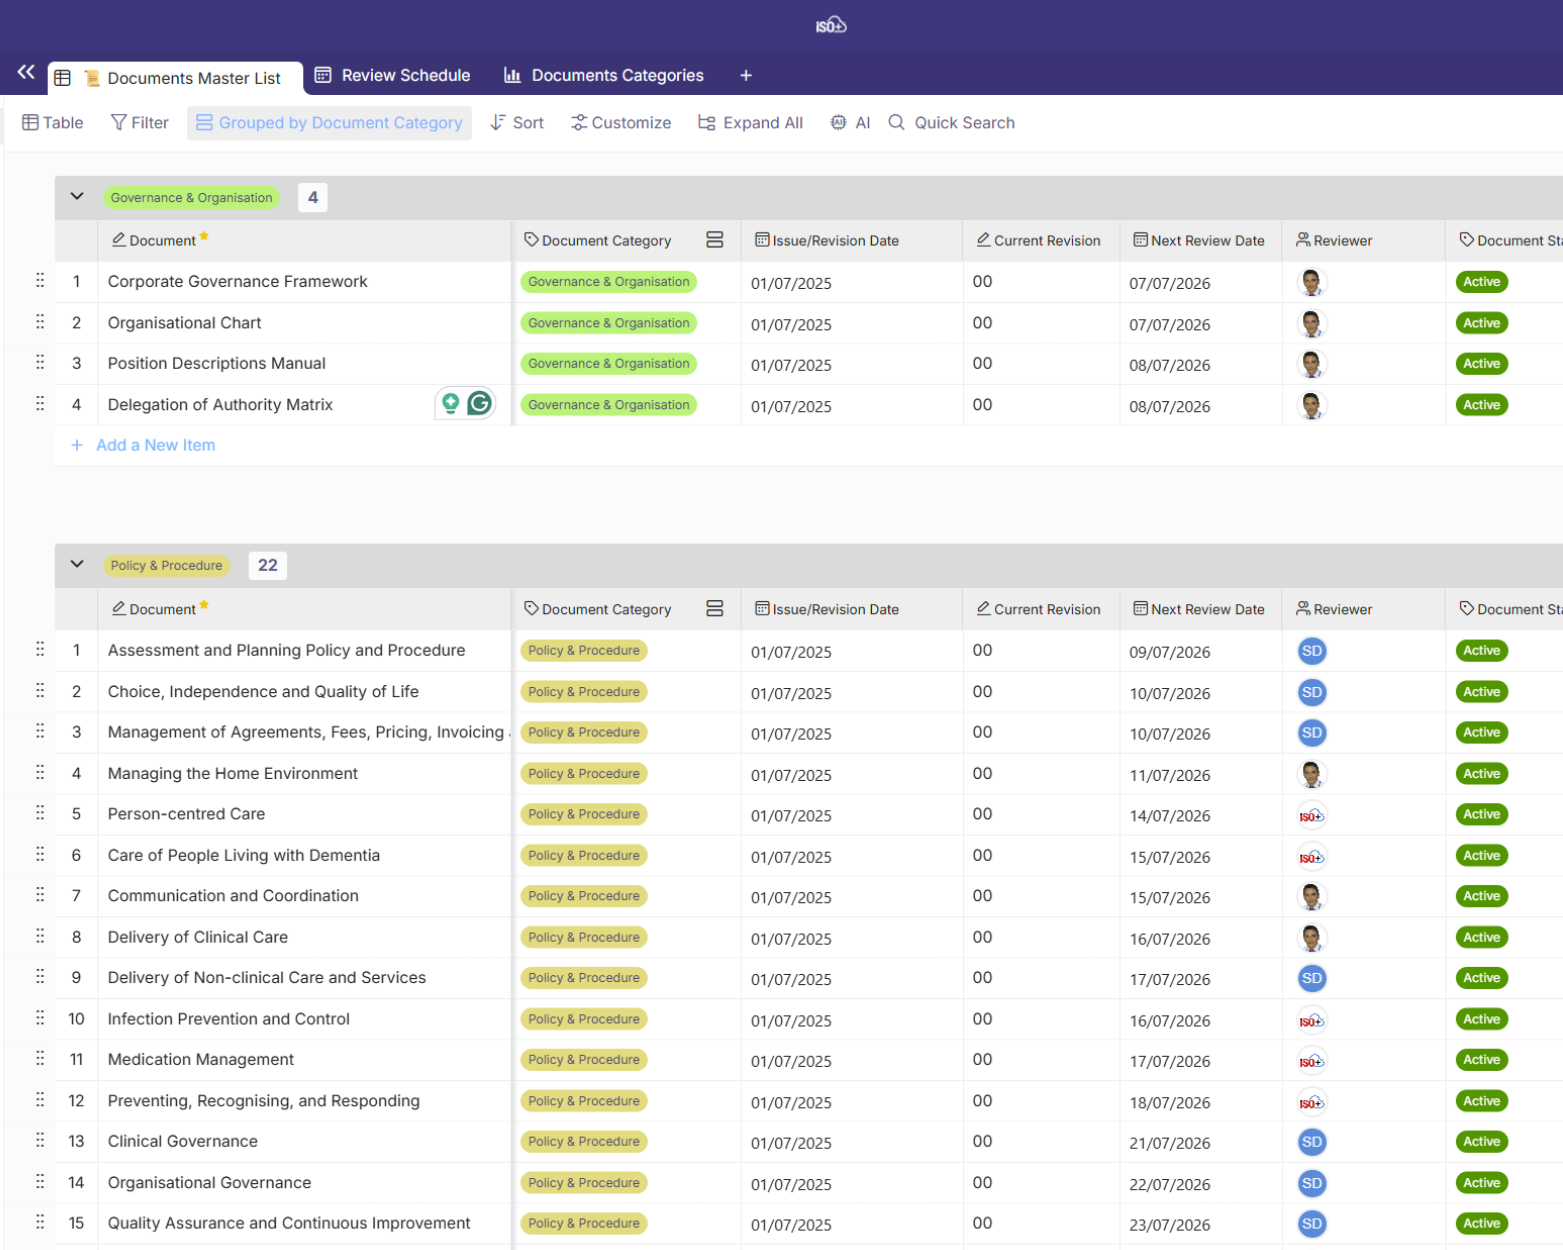Toggle Grouped by Document Category option
The width and height of the screenshot is (1563, 1250).
[329, 123]
